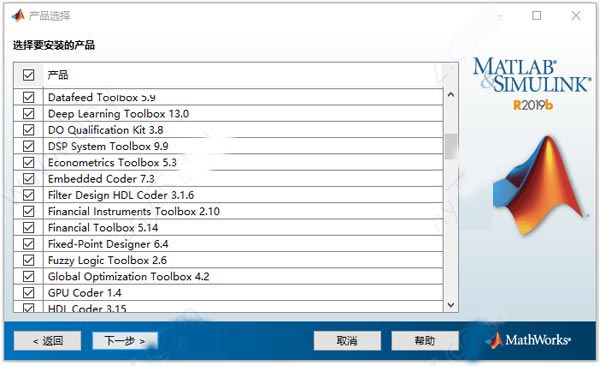Click the MathWorks logo in footer

point(528,340)
